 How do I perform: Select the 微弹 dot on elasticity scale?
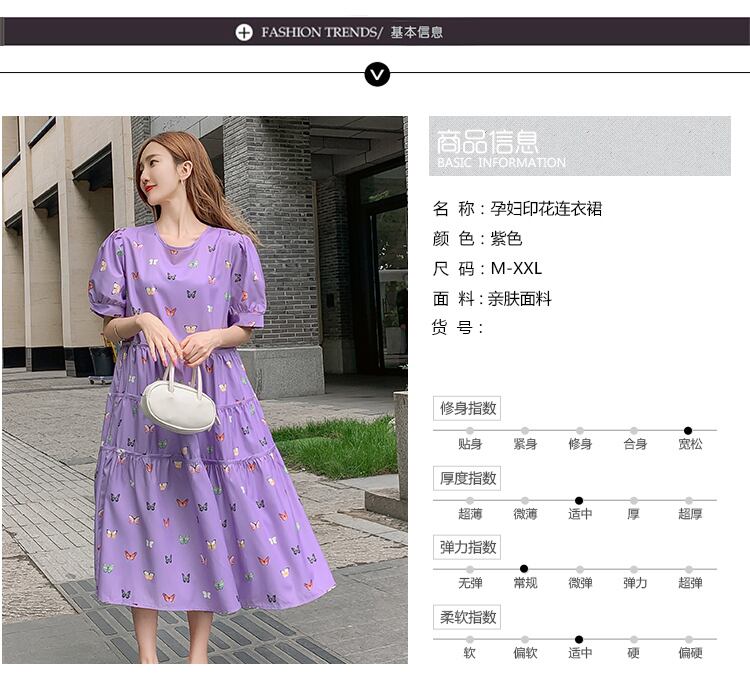(x=580, y=570)
